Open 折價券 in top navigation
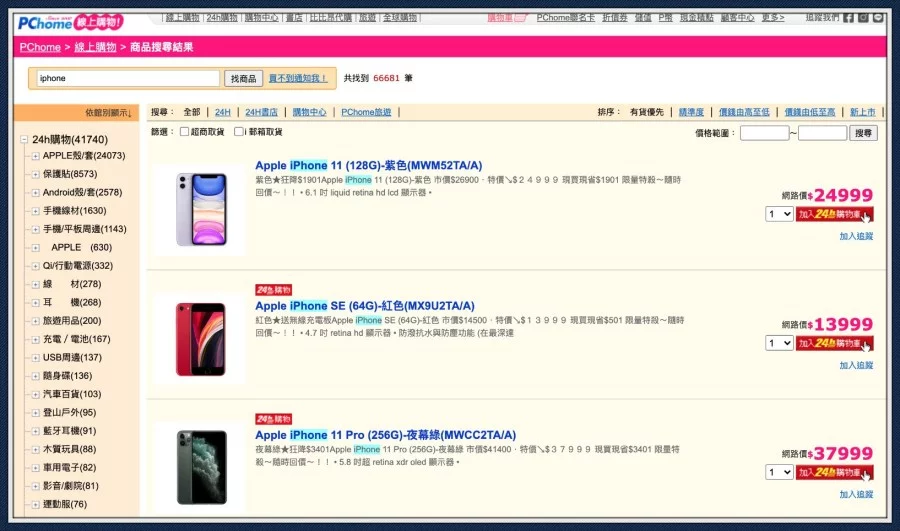The width and height of the screenshot is (900, 531). pos(615,18)
